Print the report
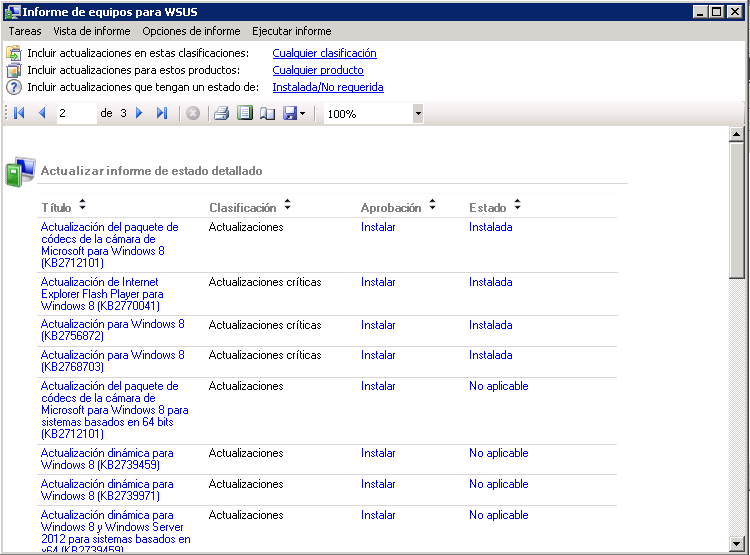This screenshot has width=750, height=555. pyautogui.click(x=221, y=113)
